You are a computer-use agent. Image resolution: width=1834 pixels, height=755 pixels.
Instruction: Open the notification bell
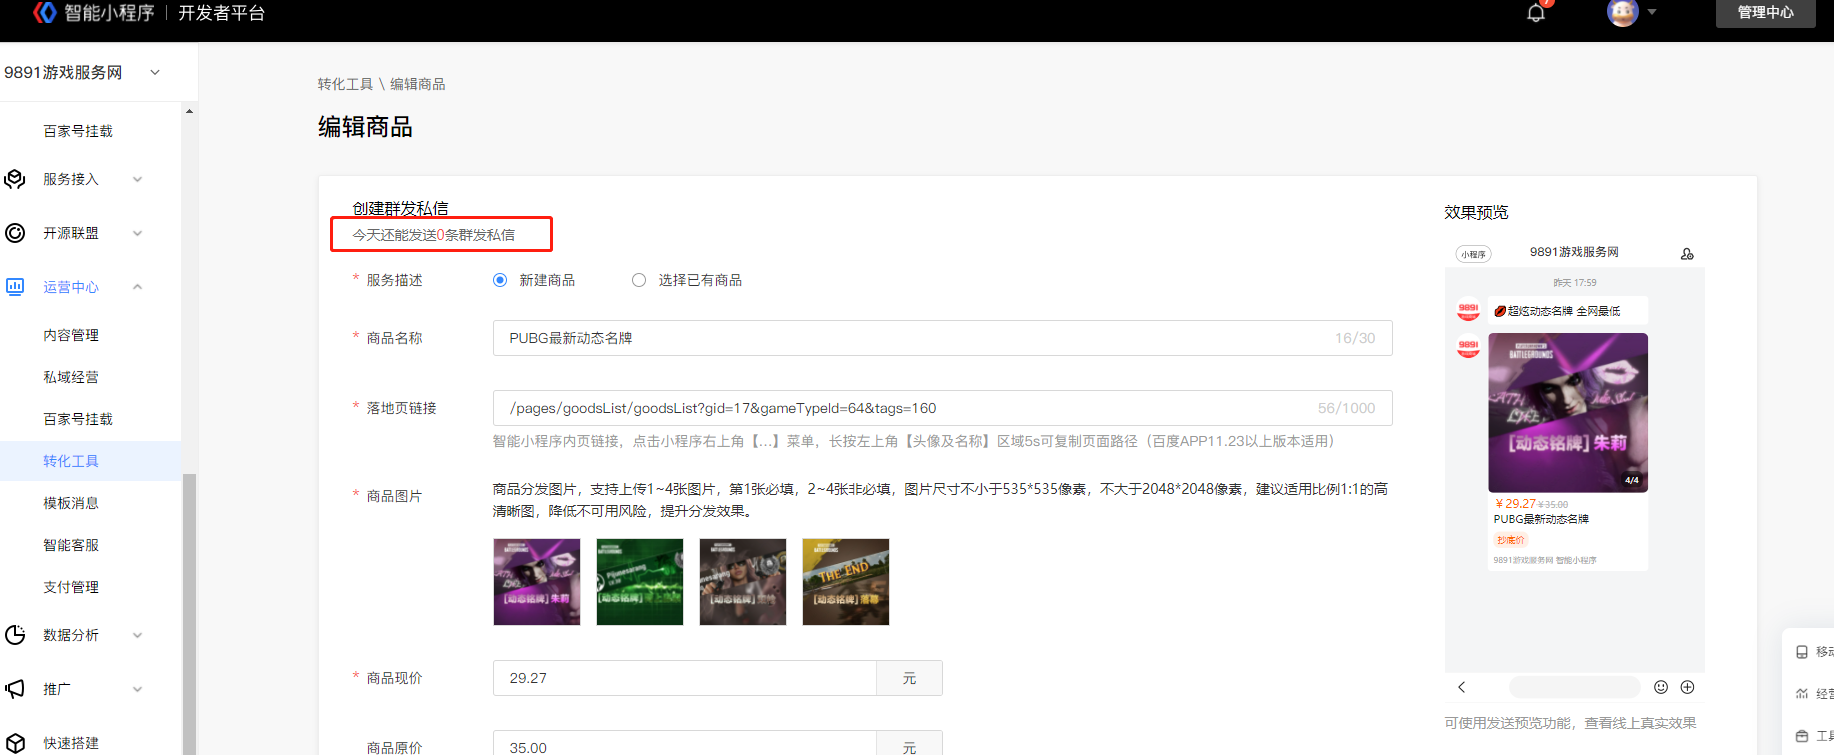pyautogui.click(x=1536, y=13)
